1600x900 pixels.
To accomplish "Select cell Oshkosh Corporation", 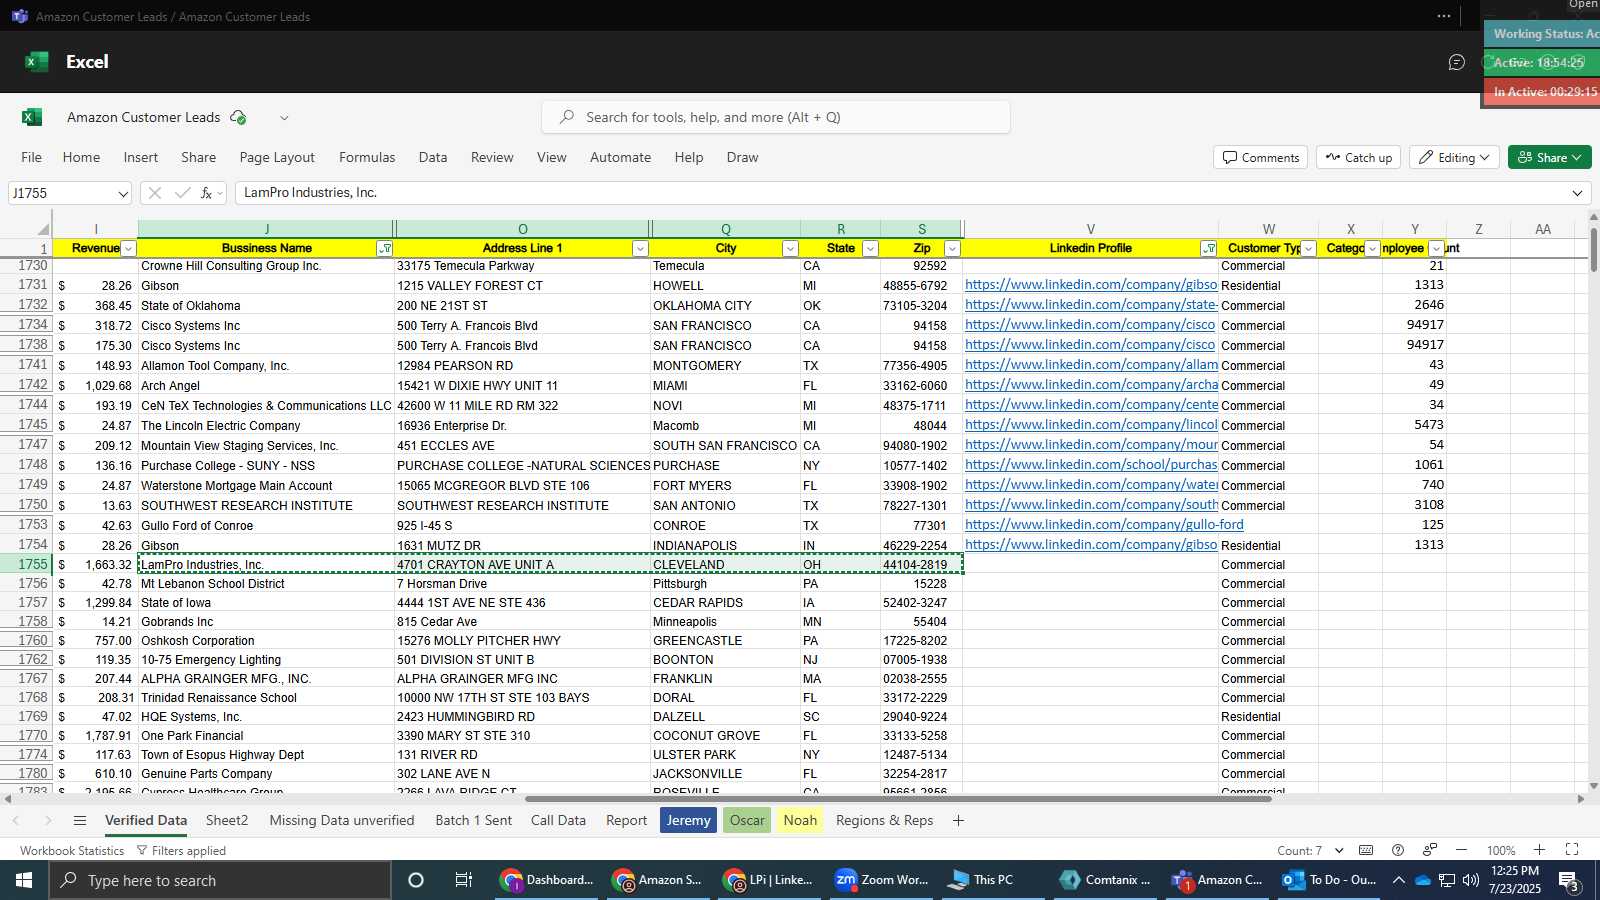I will [x=266, y=641].
